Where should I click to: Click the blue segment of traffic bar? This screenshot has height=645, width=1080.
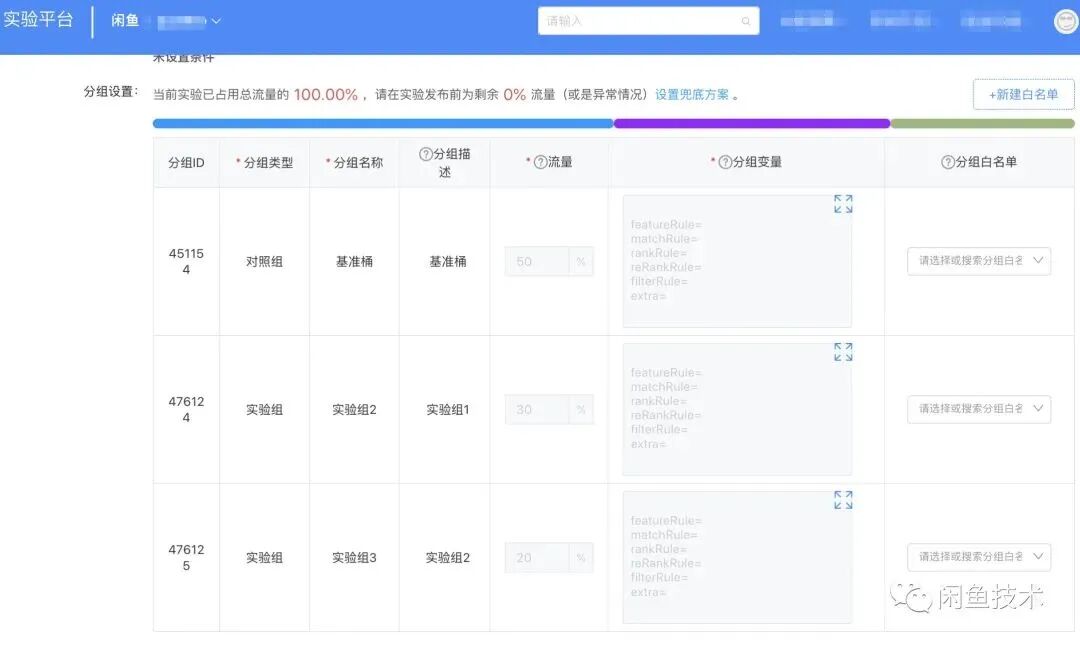click(x=383, y=123)
